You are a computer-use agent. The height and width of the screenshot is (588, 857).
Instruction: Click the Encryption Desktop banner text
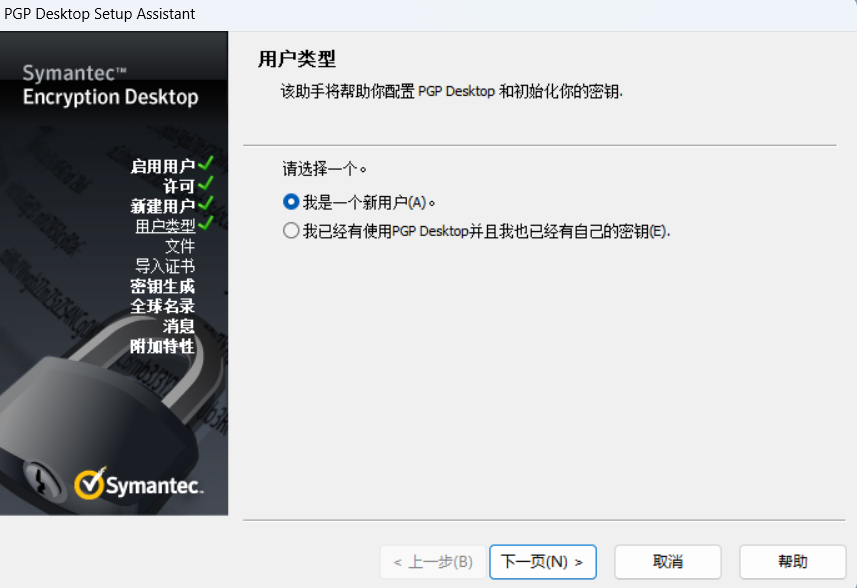(110, 97)
